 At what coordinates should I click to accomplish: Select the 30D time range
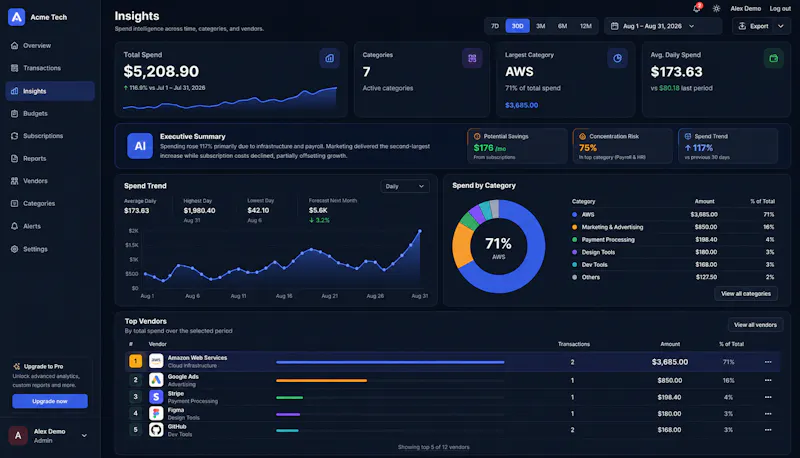(517, 26)
